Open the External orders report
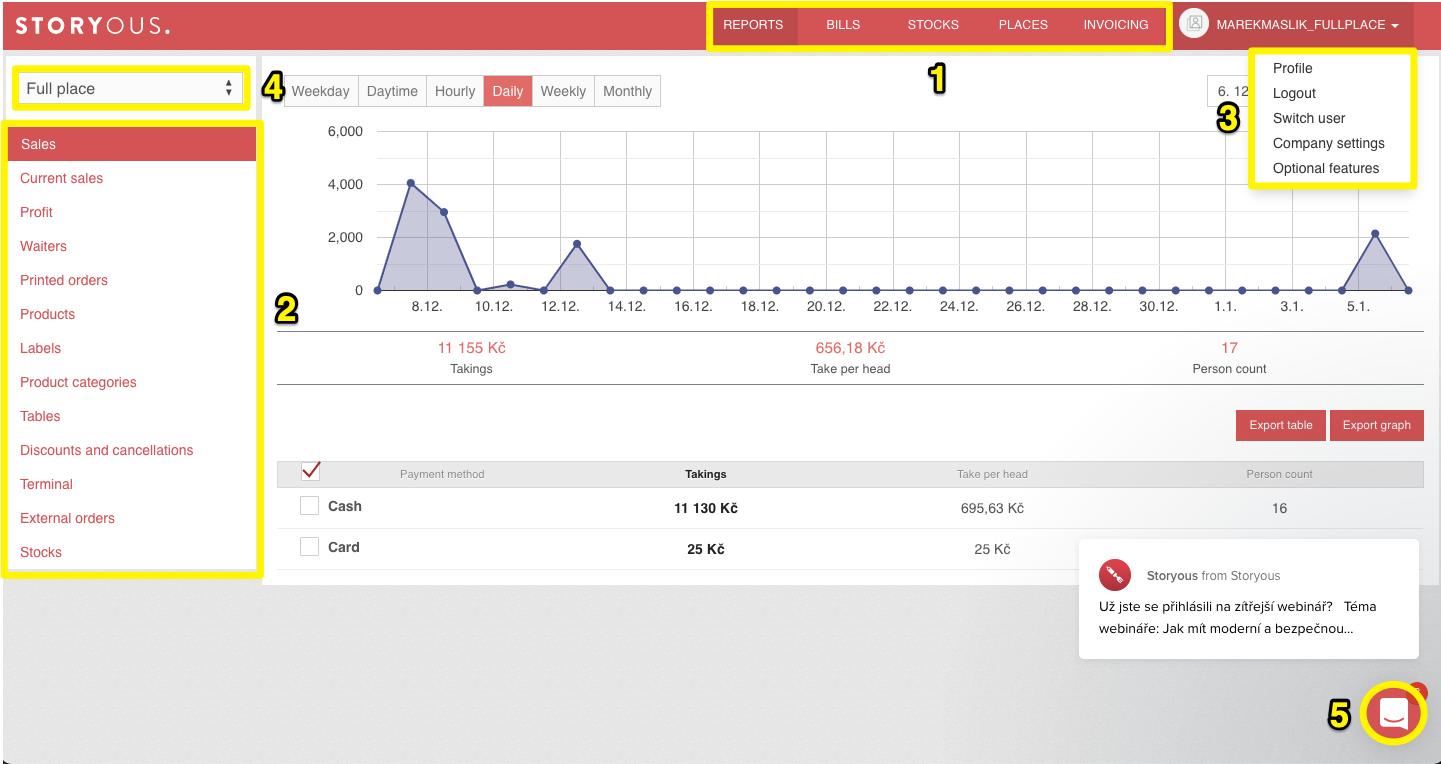Viewport: 1441px width, 764px height. (x=67, y=518)
